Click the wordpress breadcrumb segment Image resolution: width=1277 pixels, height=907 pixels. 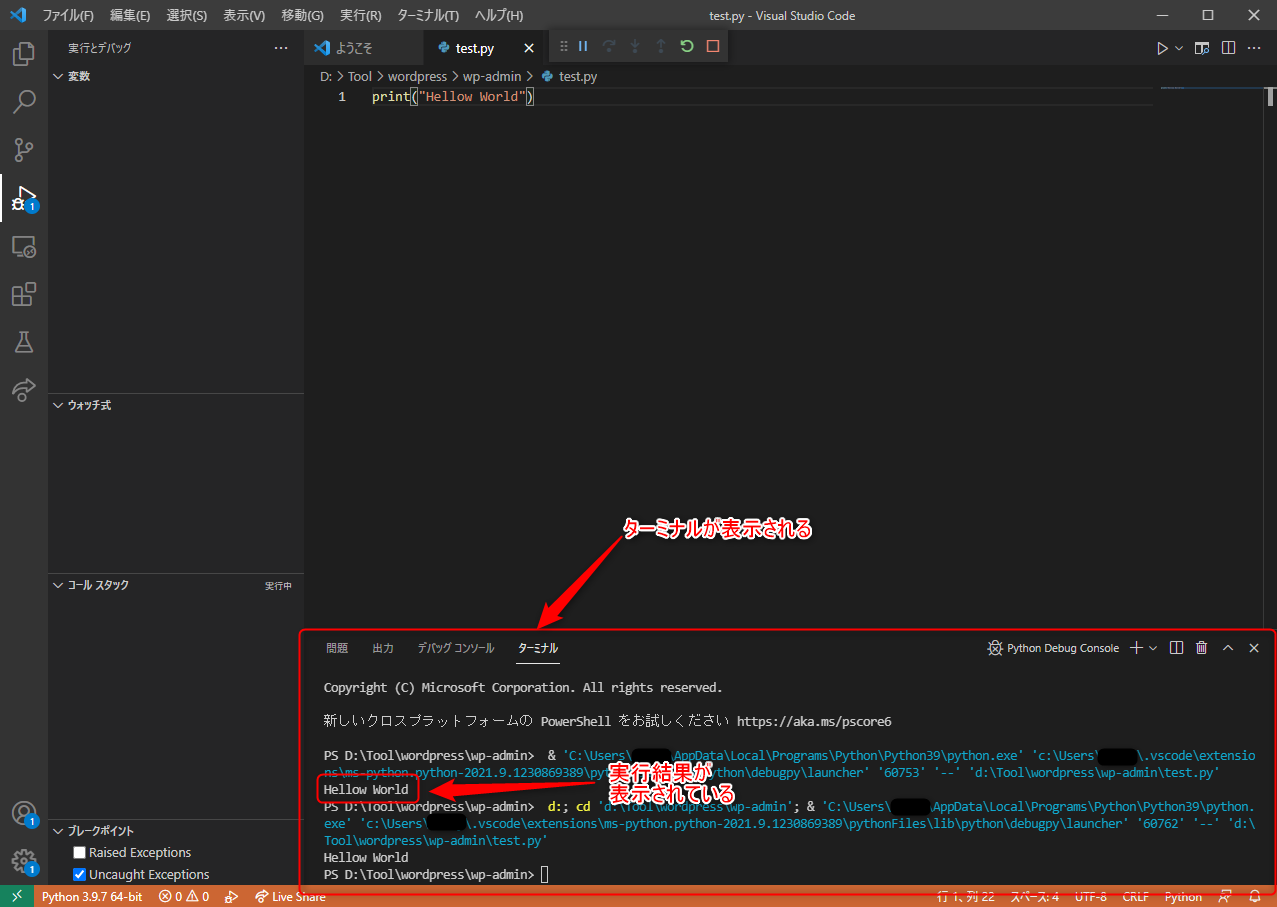click(x=417, y=76)
